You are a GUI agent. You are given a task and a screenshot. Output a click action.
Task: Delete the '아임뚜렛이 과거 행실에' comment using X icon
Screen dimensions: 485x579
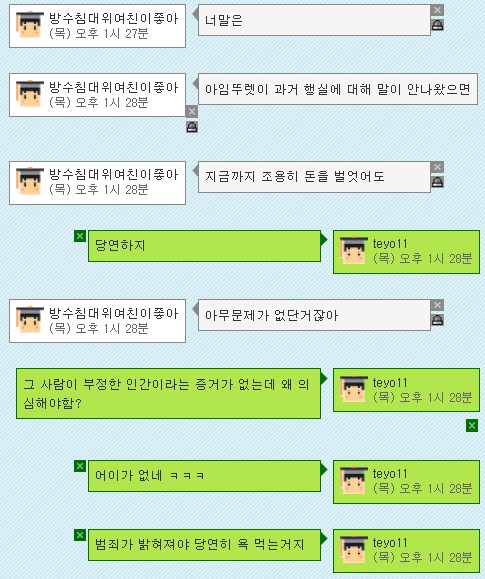[x=192, y=112]
